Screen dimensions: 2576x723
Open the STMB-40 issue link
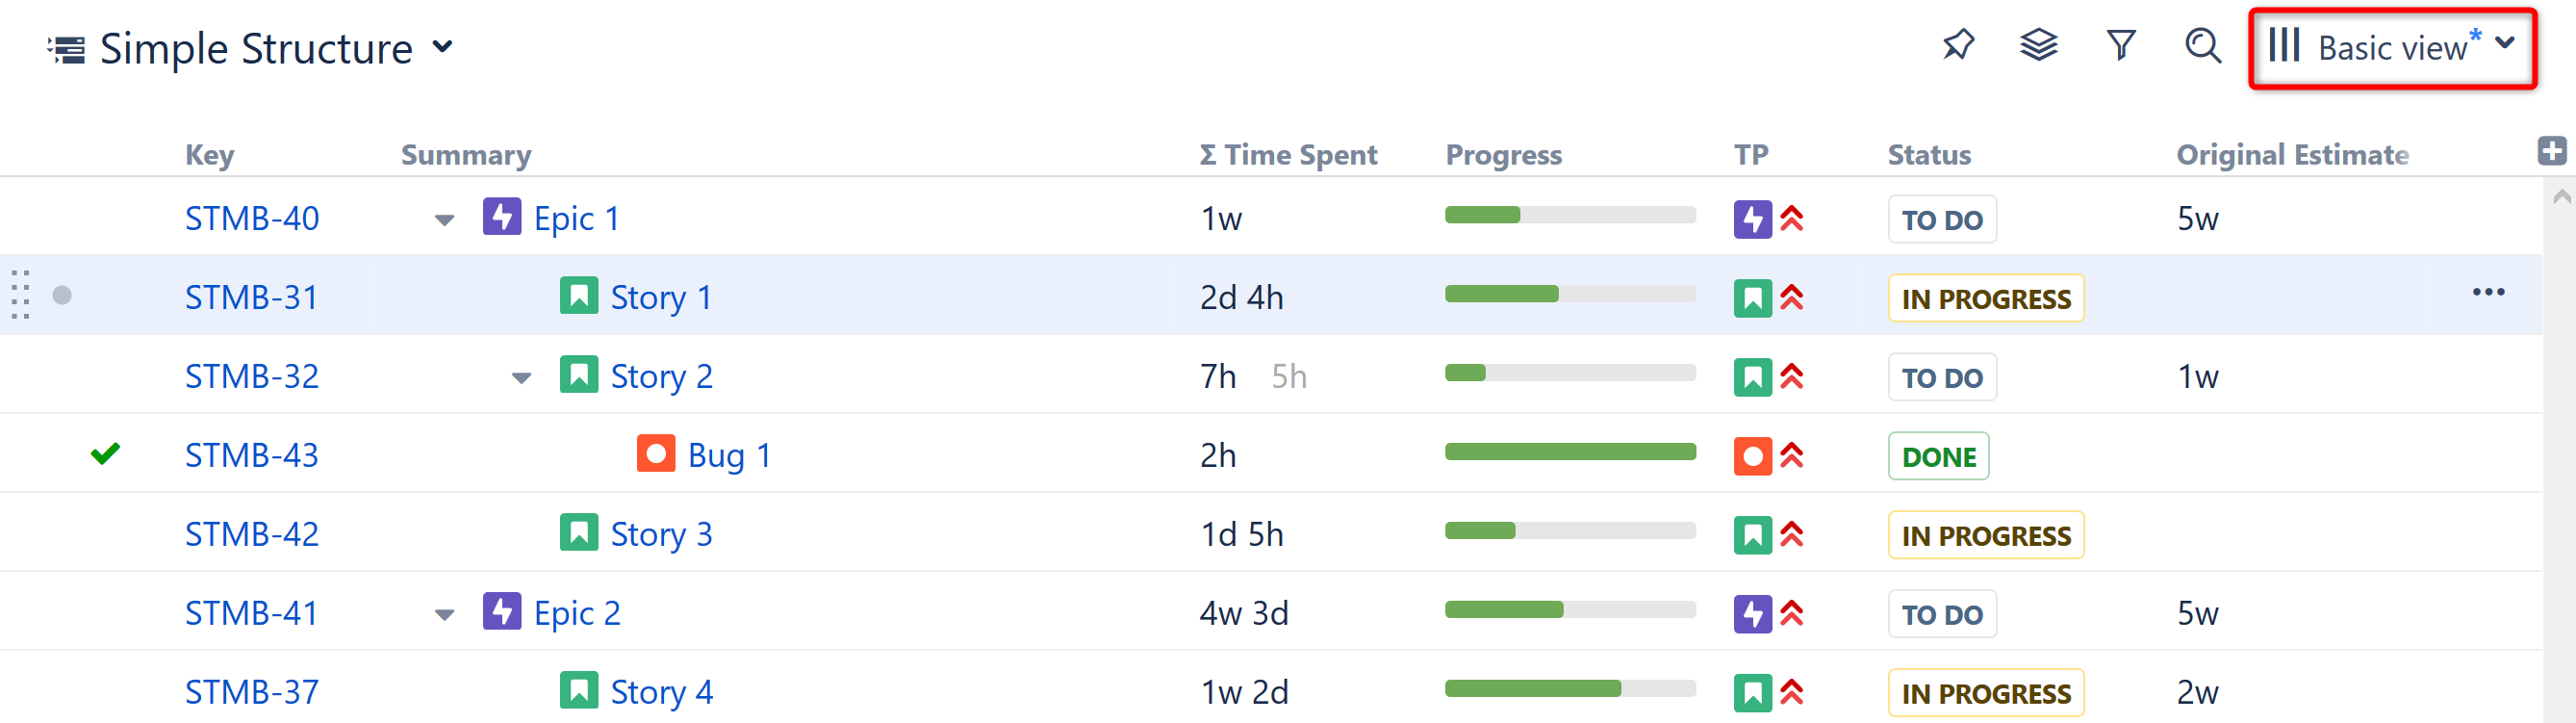pos(252,218)
